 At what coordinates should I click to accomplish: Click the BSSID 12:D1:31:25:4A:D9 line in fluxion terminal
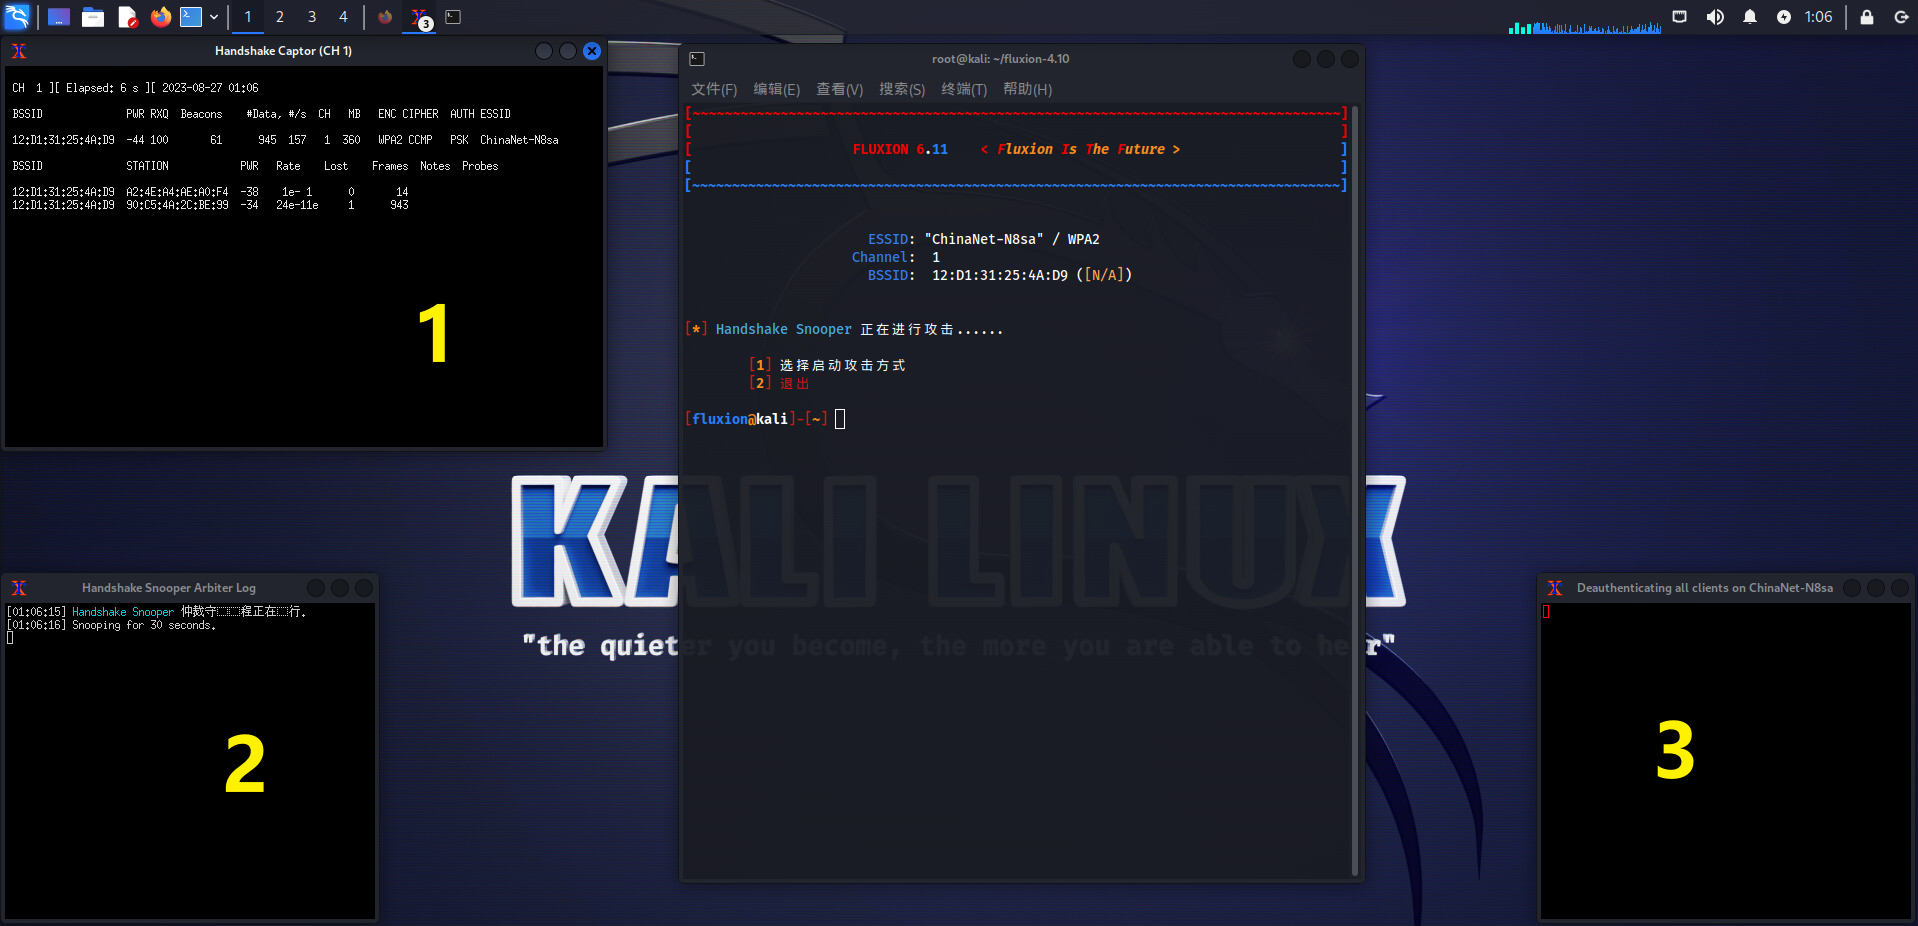(x=999, y=275)
